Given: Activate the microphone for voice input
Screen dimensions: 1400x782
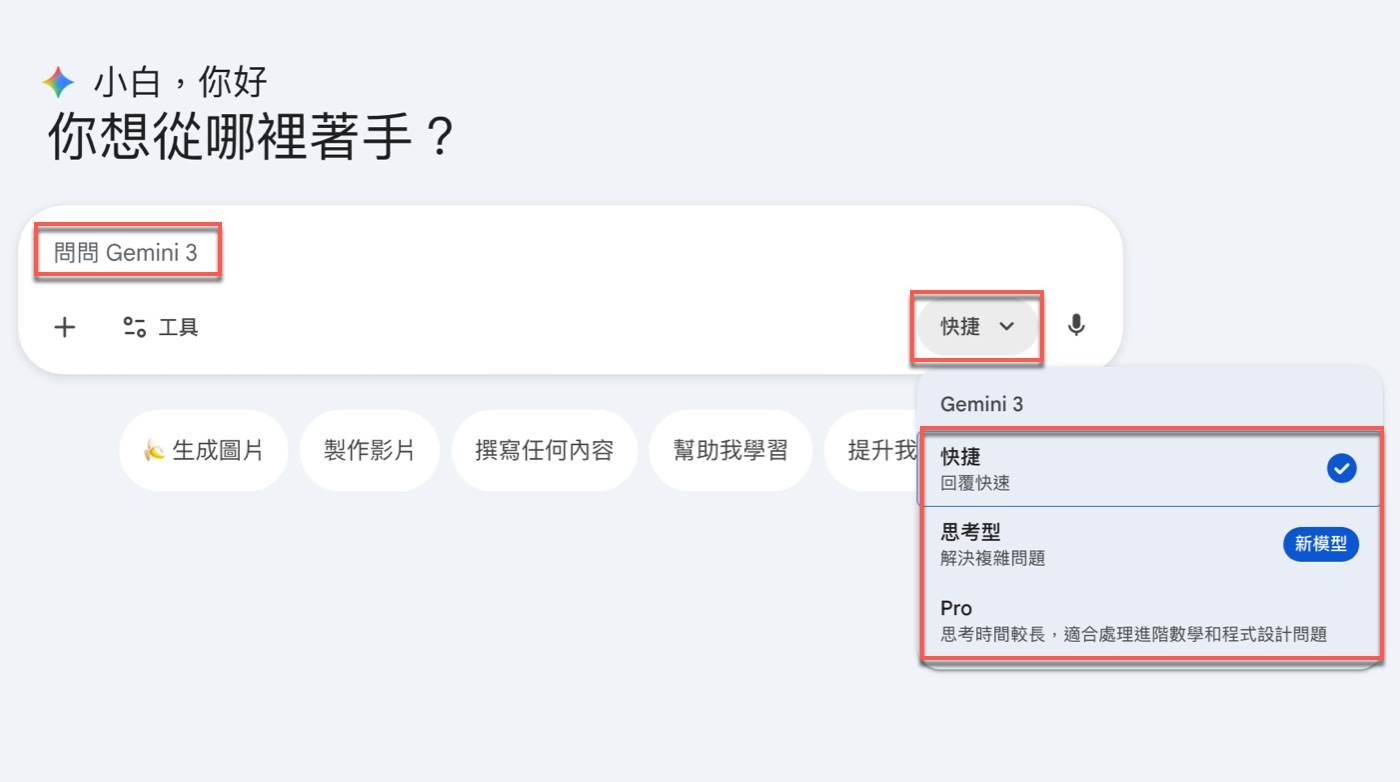Looking at the screenshot, I should tap(1077, 325).
